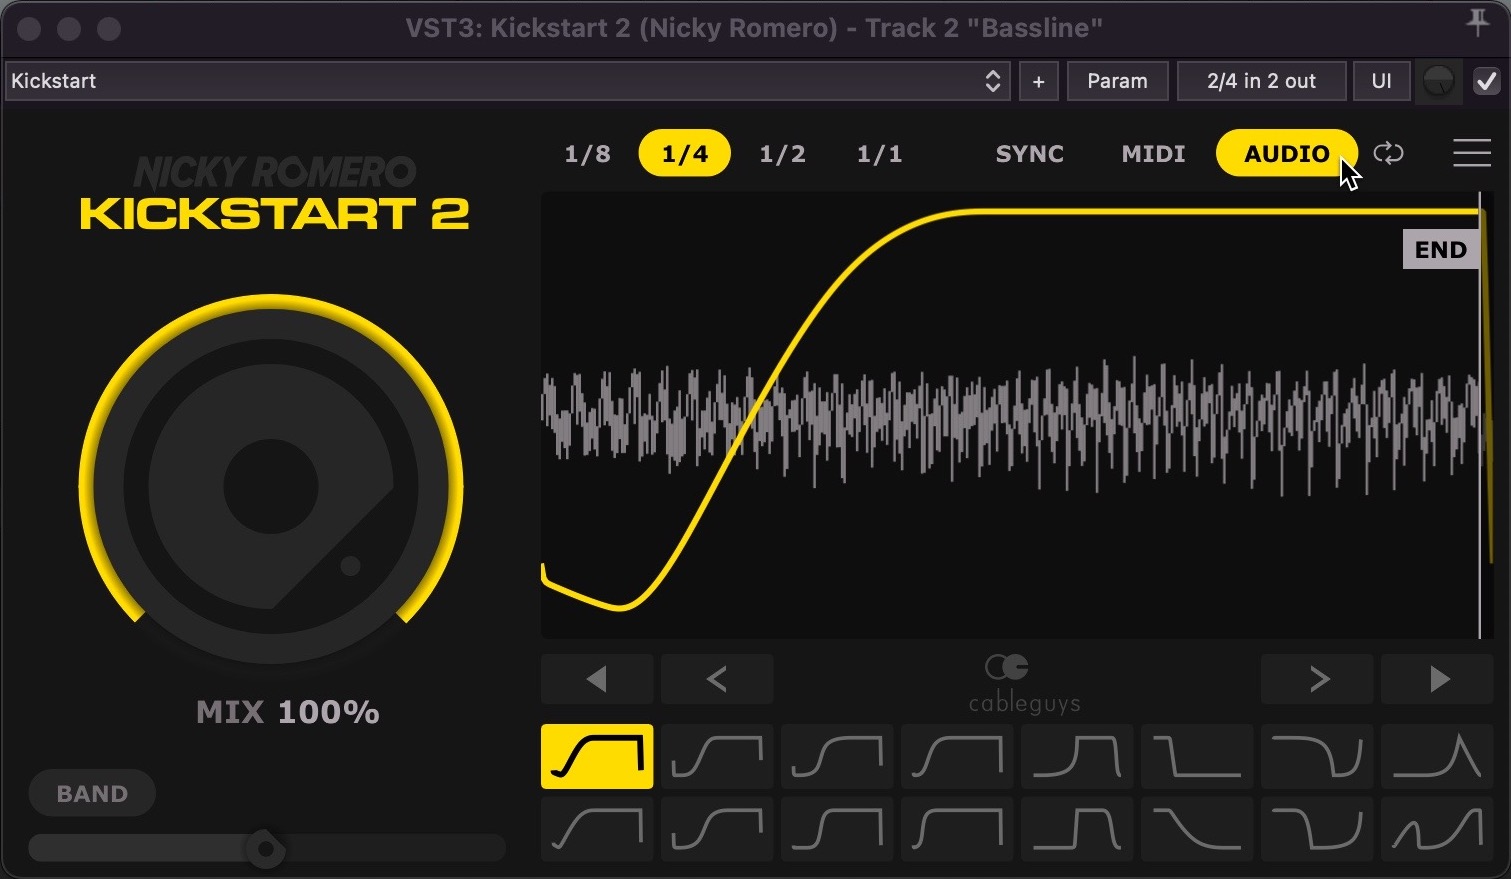Set curve length to 1/8
Viewport: 1511px width, 879px height.
tap(587, 154)
